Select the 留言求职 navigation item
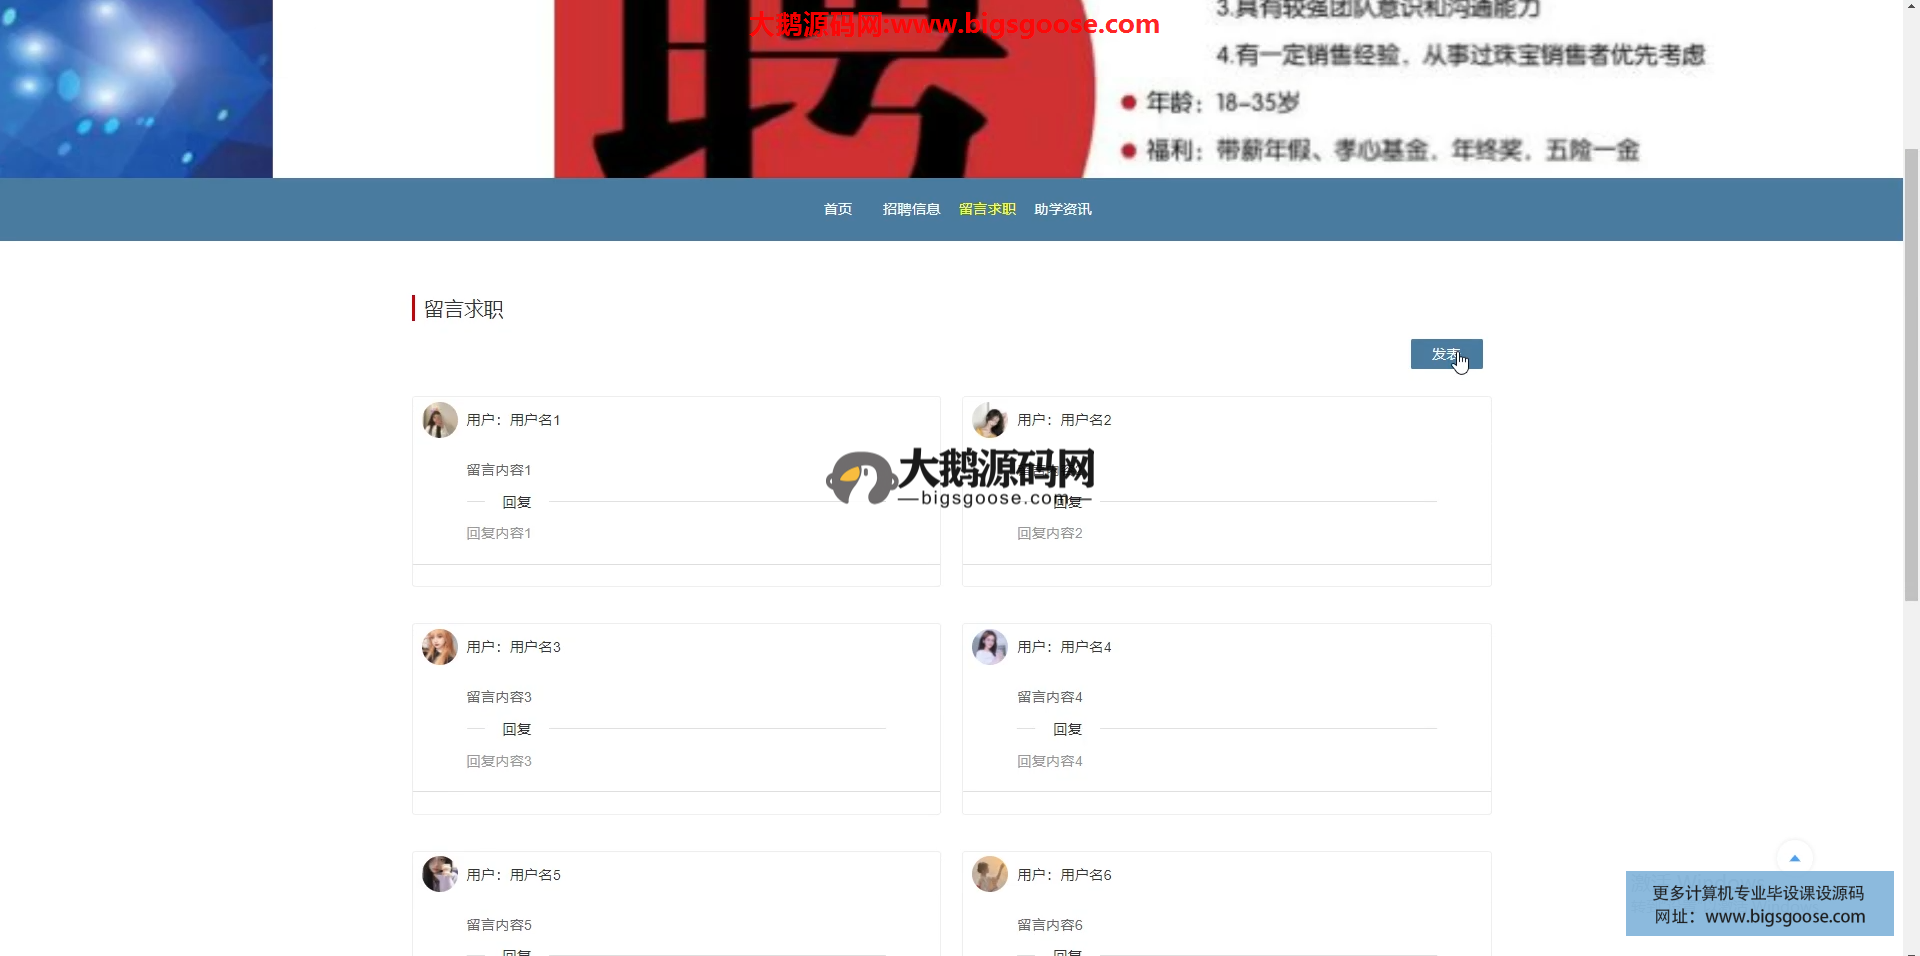The height and width of the screenshot is (956, 1920). point(987,209)
